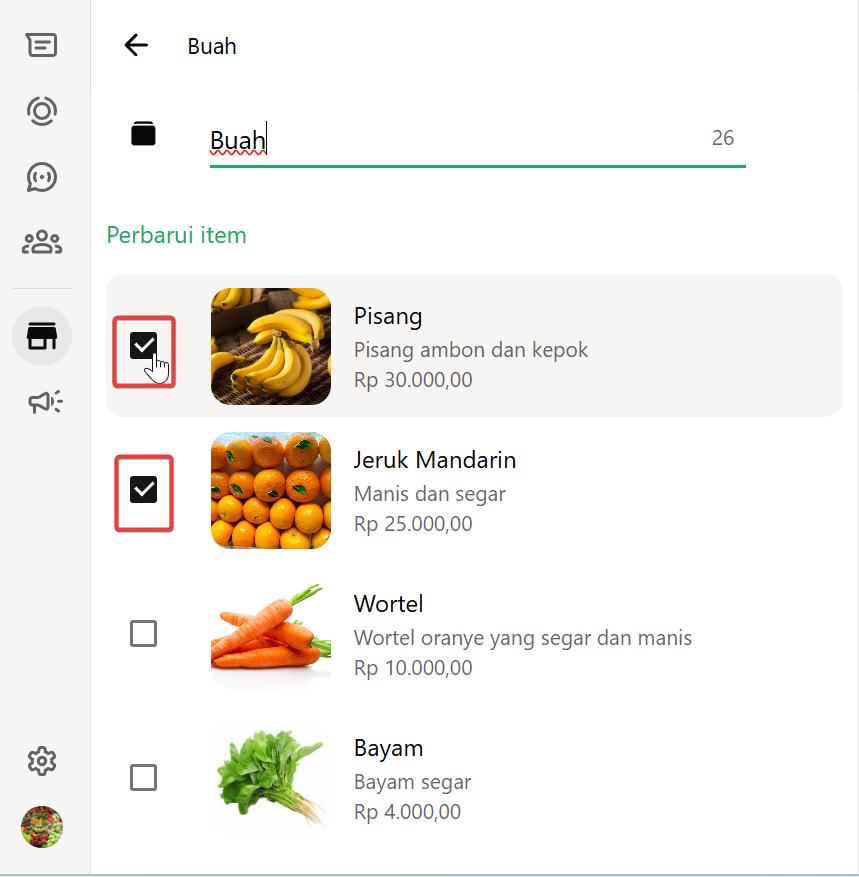The height and width of the screenshot is (877, 859).
Task: Uncheck the Pisang item checkbox
Action: coord(144,346)
